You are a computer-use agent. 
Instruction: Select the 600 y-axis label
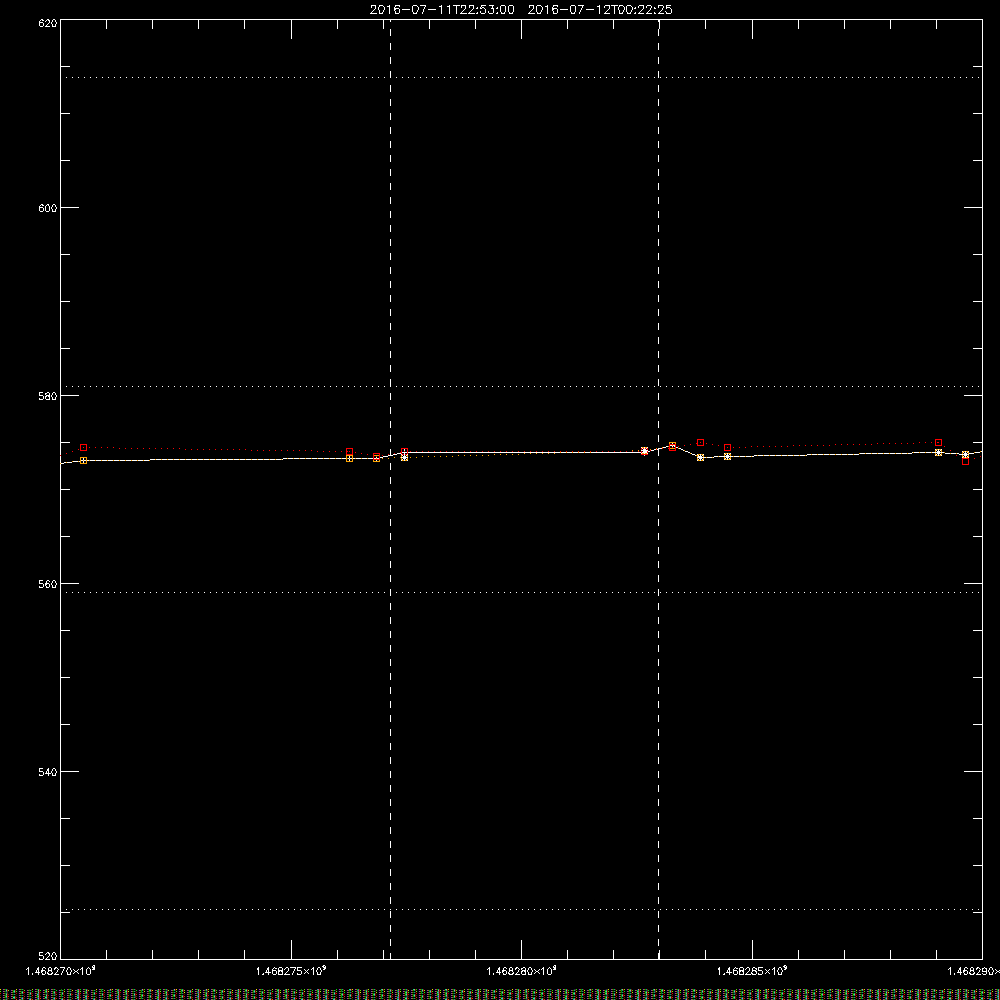click(48, 209)
